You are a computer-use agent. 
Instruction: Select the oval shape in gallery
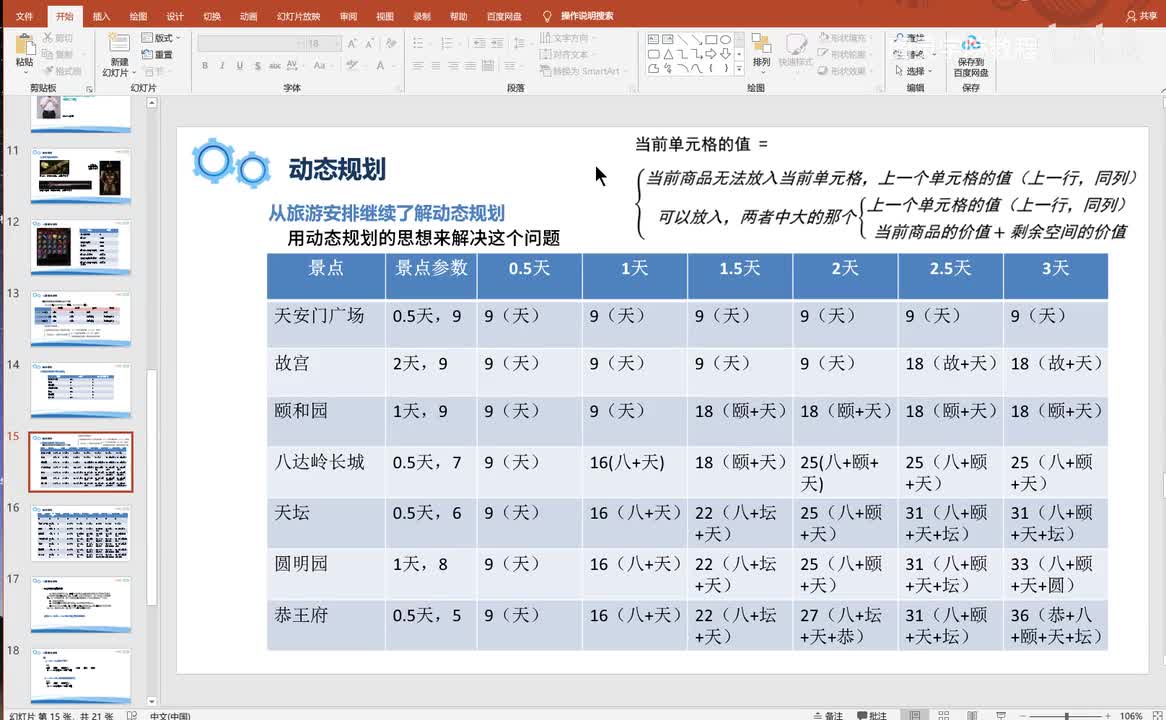pos(725,39)
